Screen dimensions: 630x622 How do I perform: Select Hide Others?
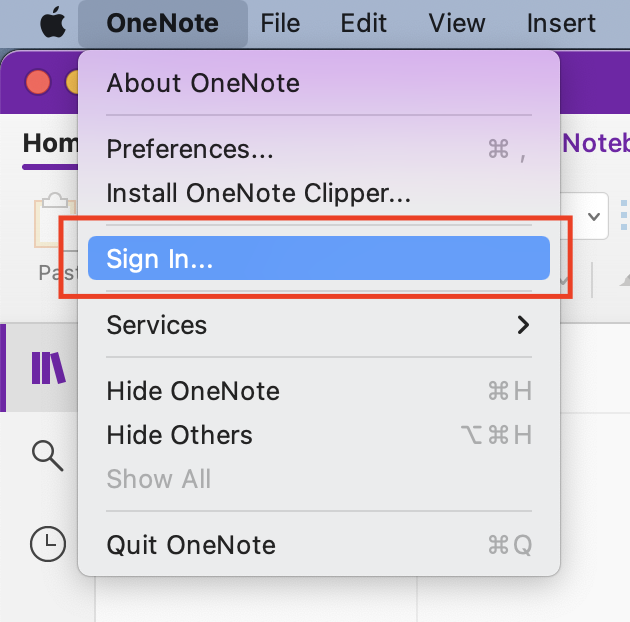[x=179, y=435]
